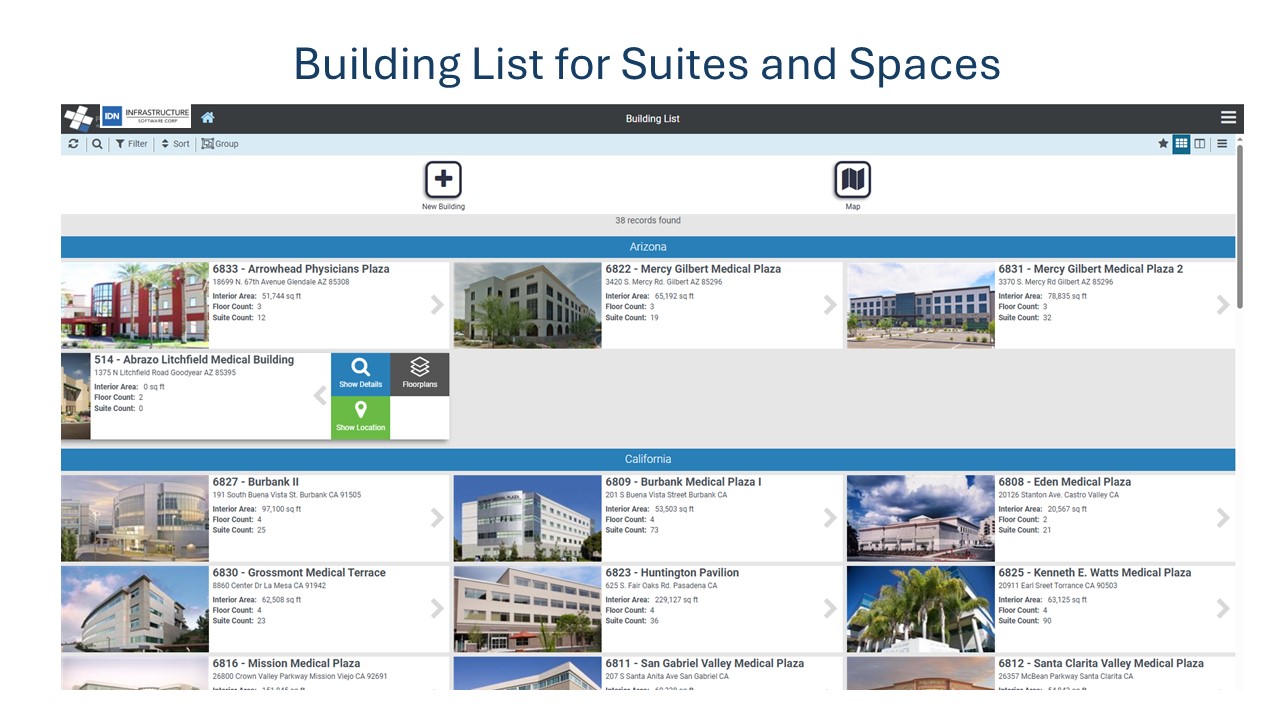1280x720 pixels.
Task: Go to the home page icon
Action: point(208,118)
